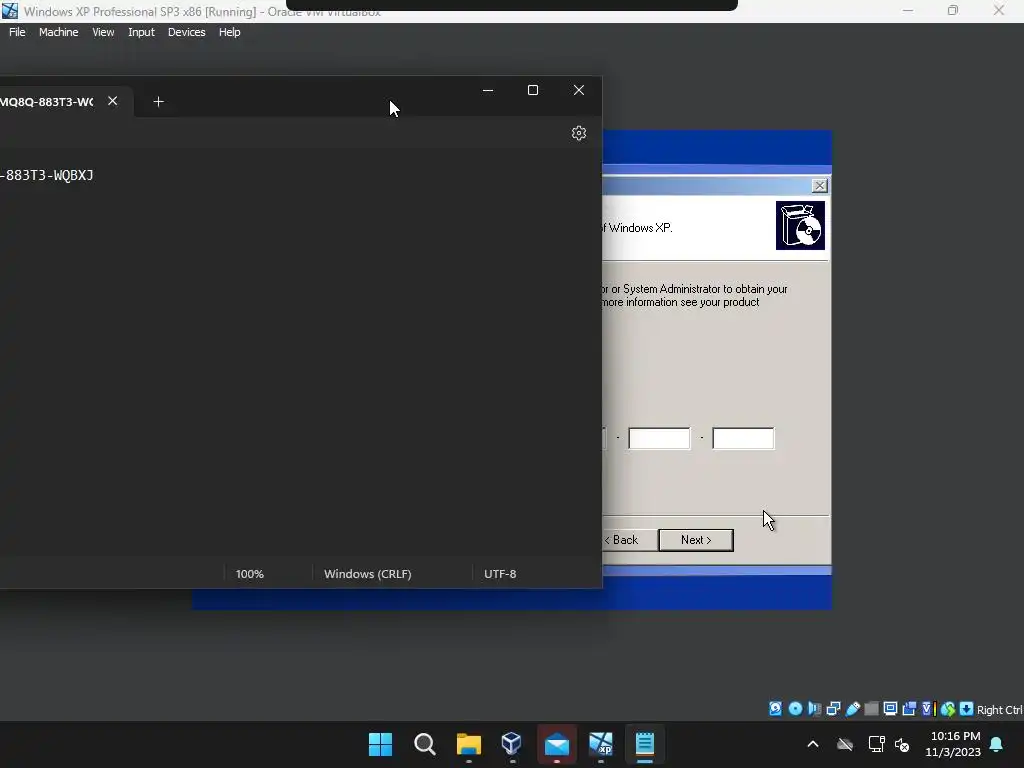Open clock and calendar flyout
Viewport: 1024px width, 768px height.
pyautogui.click(x=953, y=744)
